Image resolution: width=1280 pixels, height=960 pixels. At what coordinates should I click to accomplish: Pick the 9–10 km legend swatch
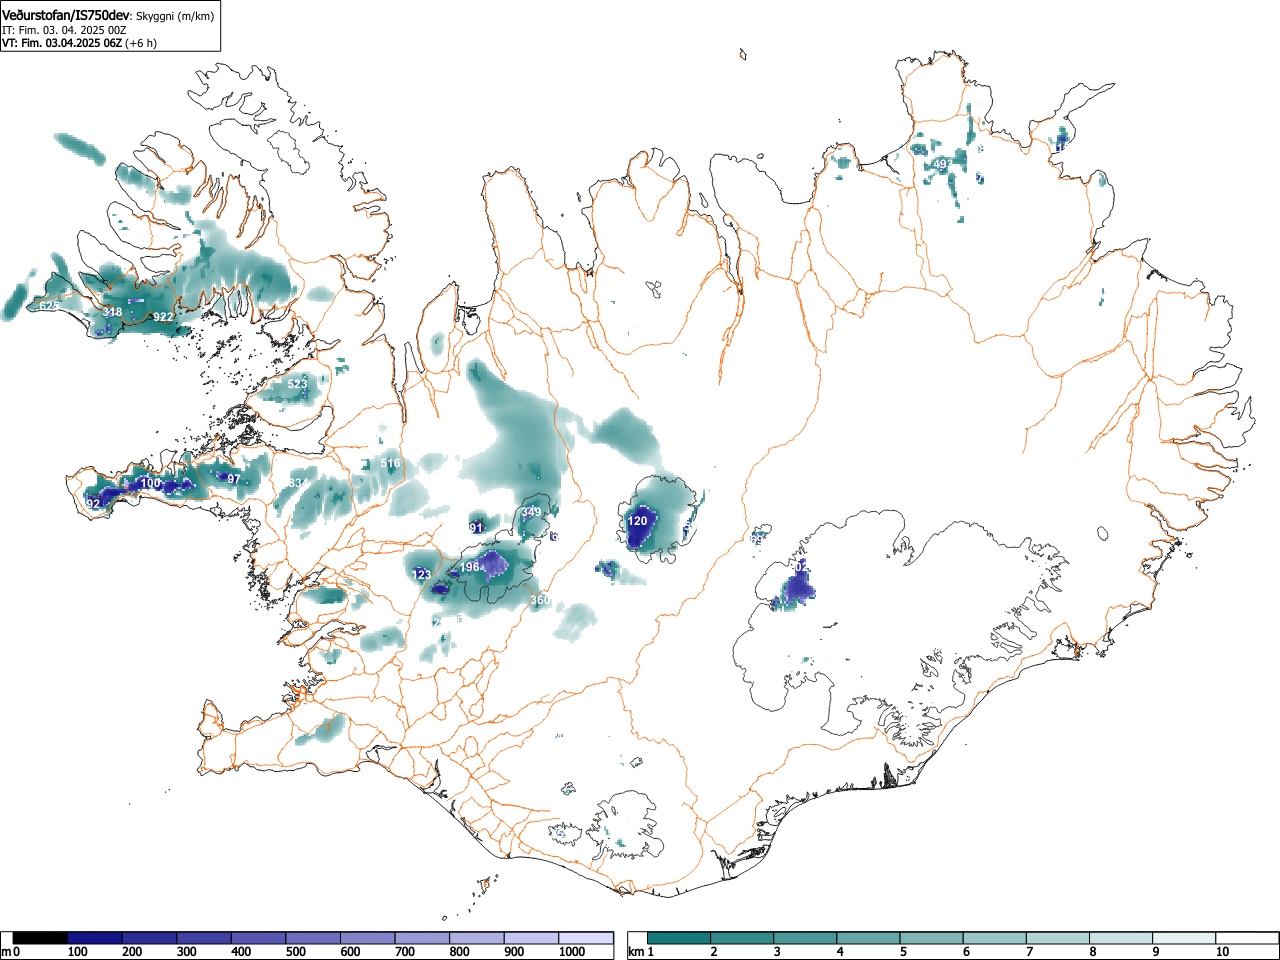coord(1184,938)
